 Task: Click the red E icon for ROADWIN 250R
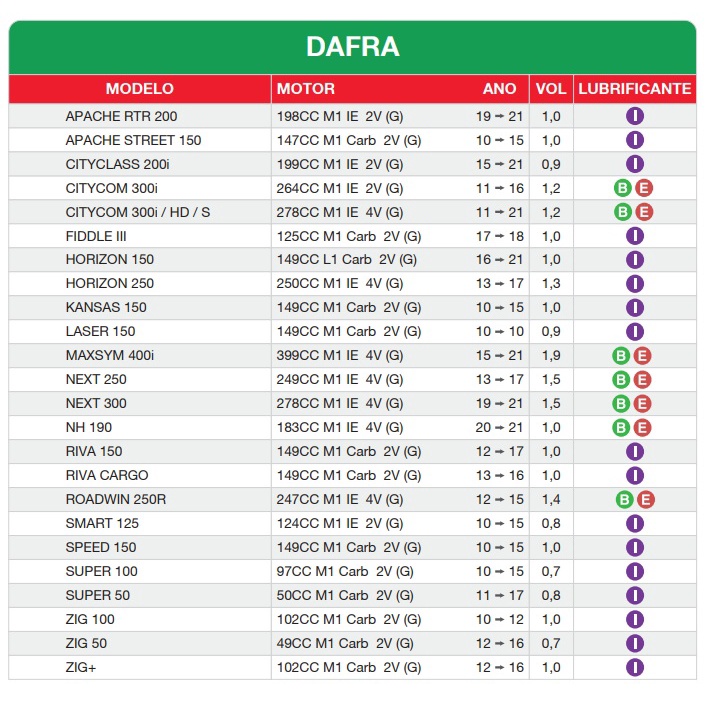pyautogui.click(x=645, y=500)
